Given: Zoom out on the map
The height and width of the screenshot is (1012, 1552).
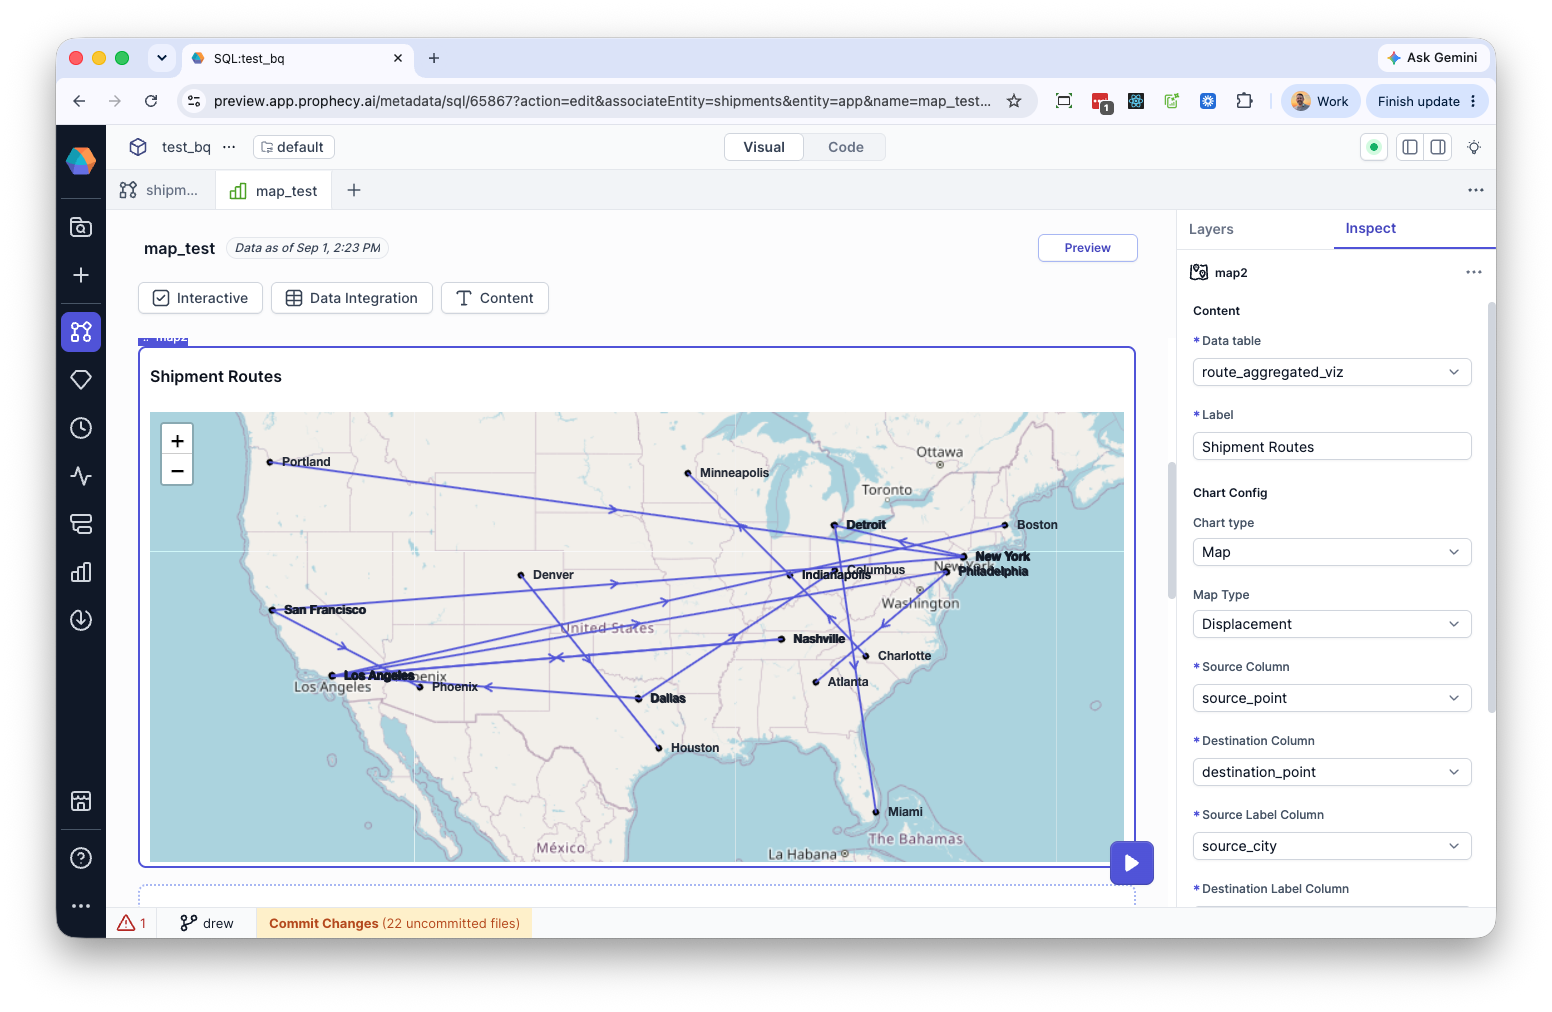Looking at the screenshot, I should tap(177, 470).
